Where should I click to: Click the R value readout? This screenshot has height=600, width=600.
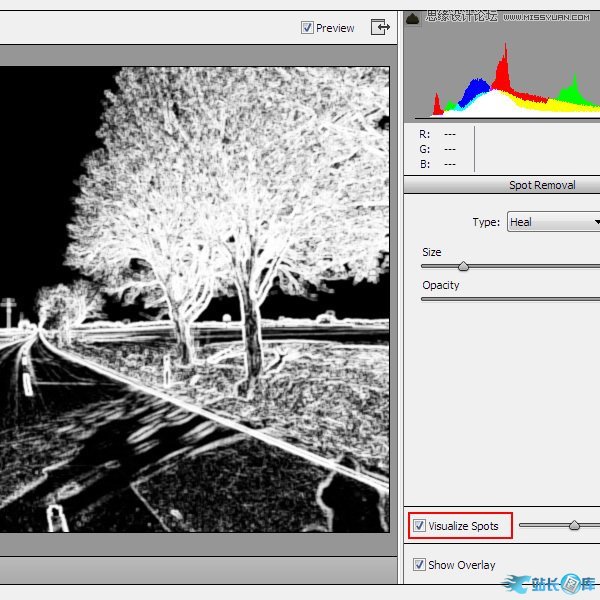449,133
